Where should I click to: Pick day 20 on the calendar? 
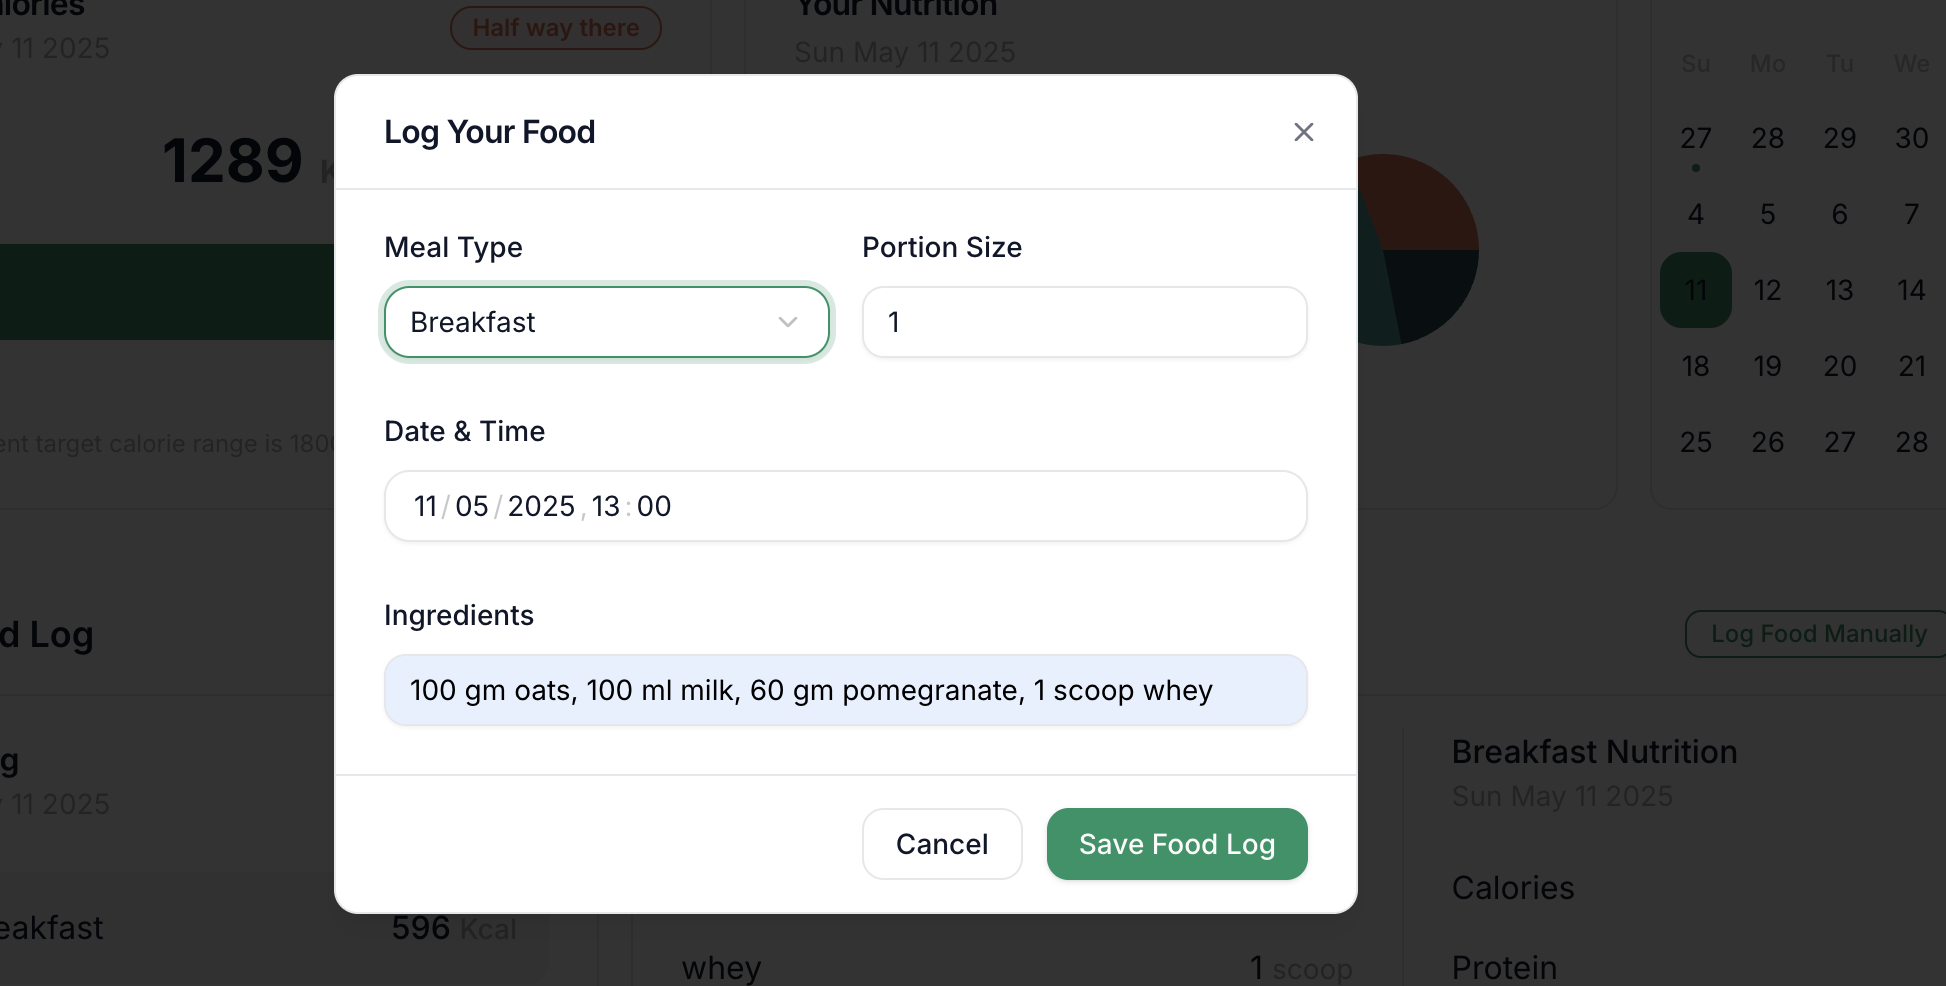click(1839, 366)
